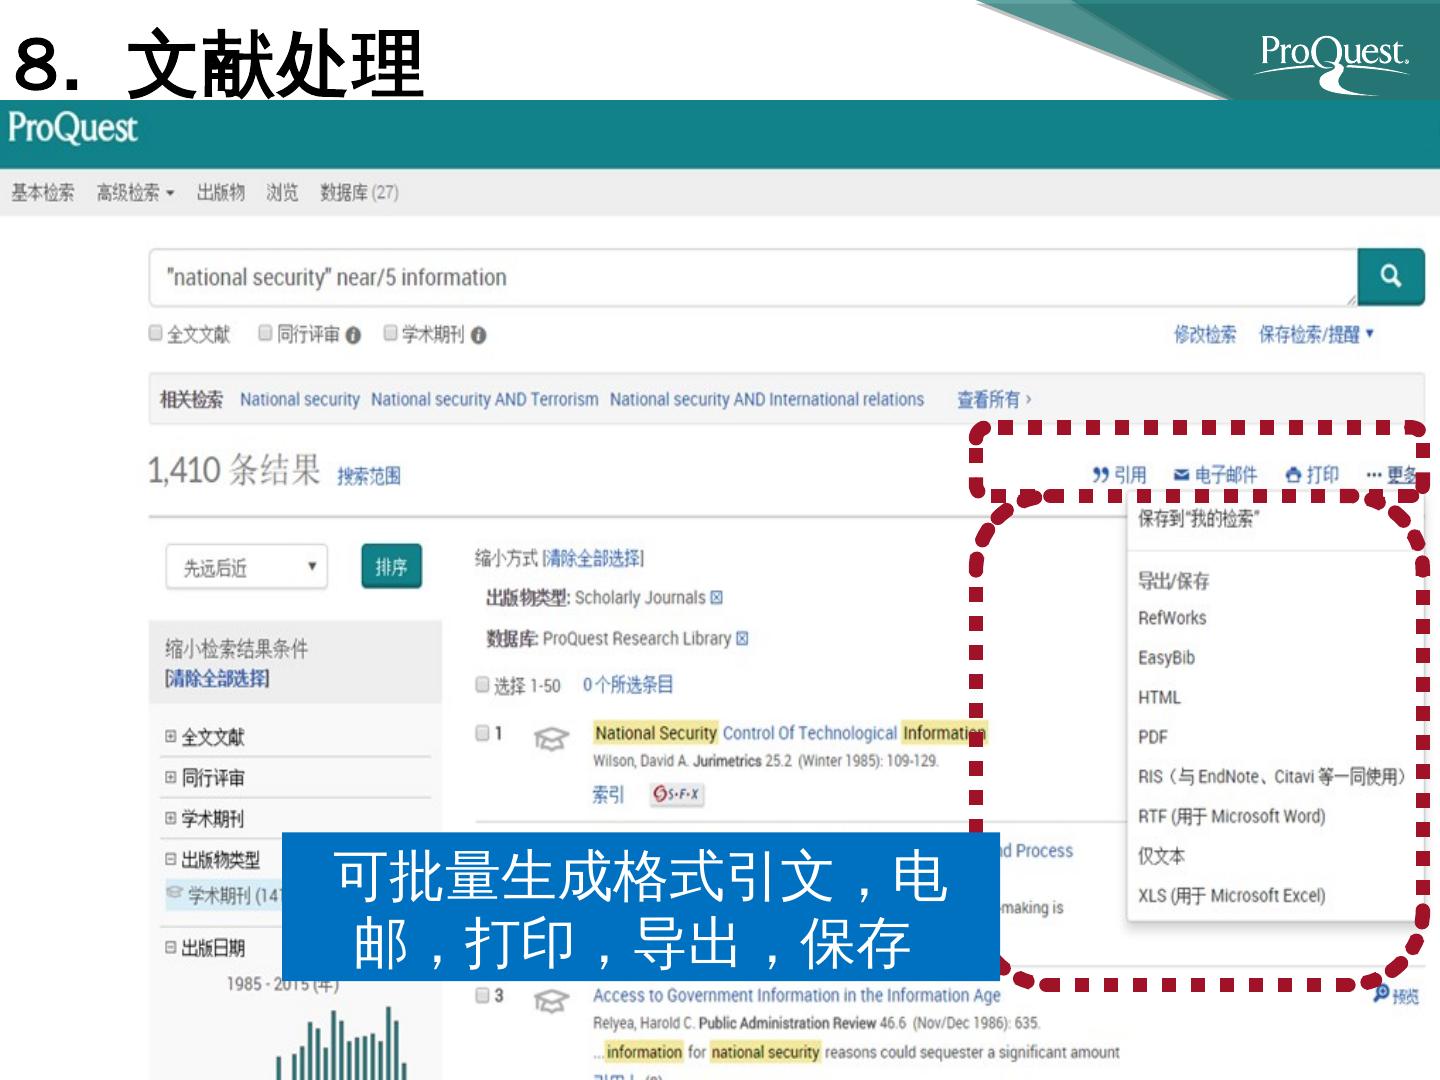
Task: Open info icon beside 同行评审 checkbox
Action: (353, 336)
